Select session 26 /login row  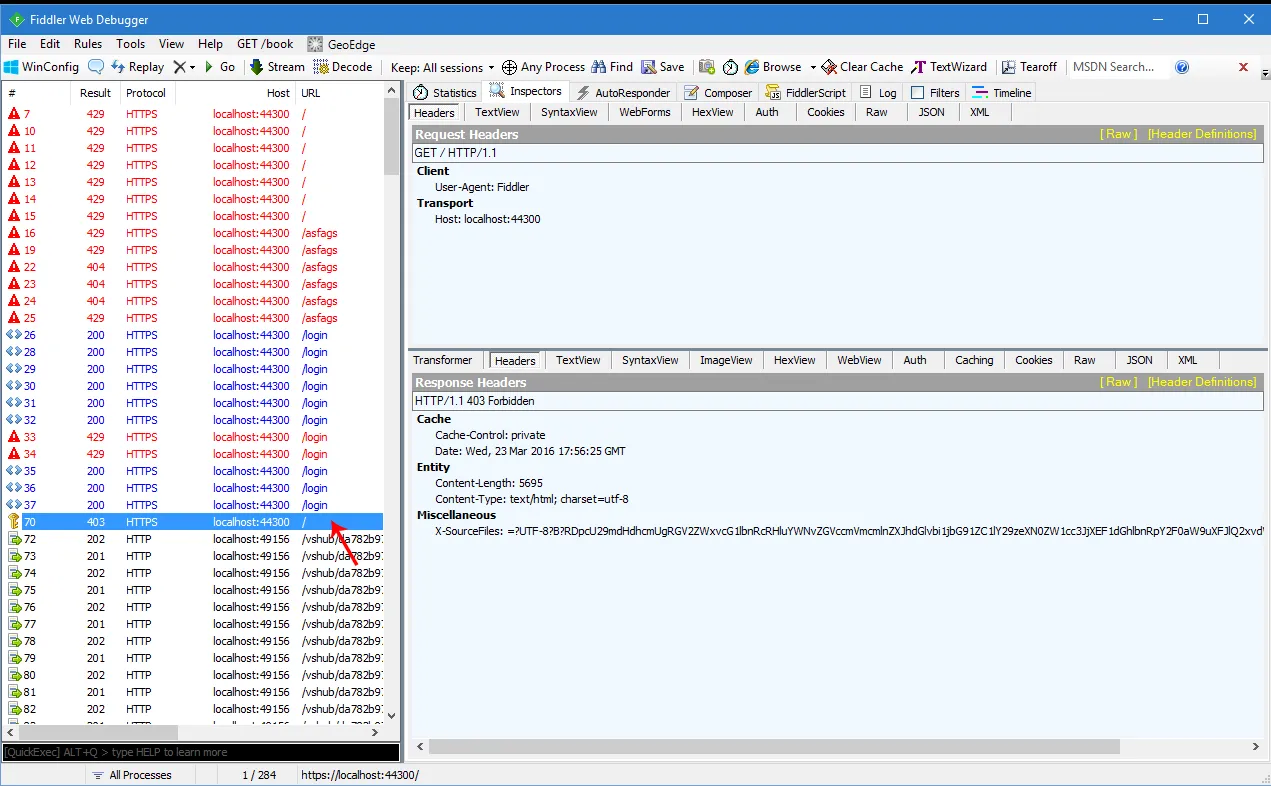[x=193, y=335]
